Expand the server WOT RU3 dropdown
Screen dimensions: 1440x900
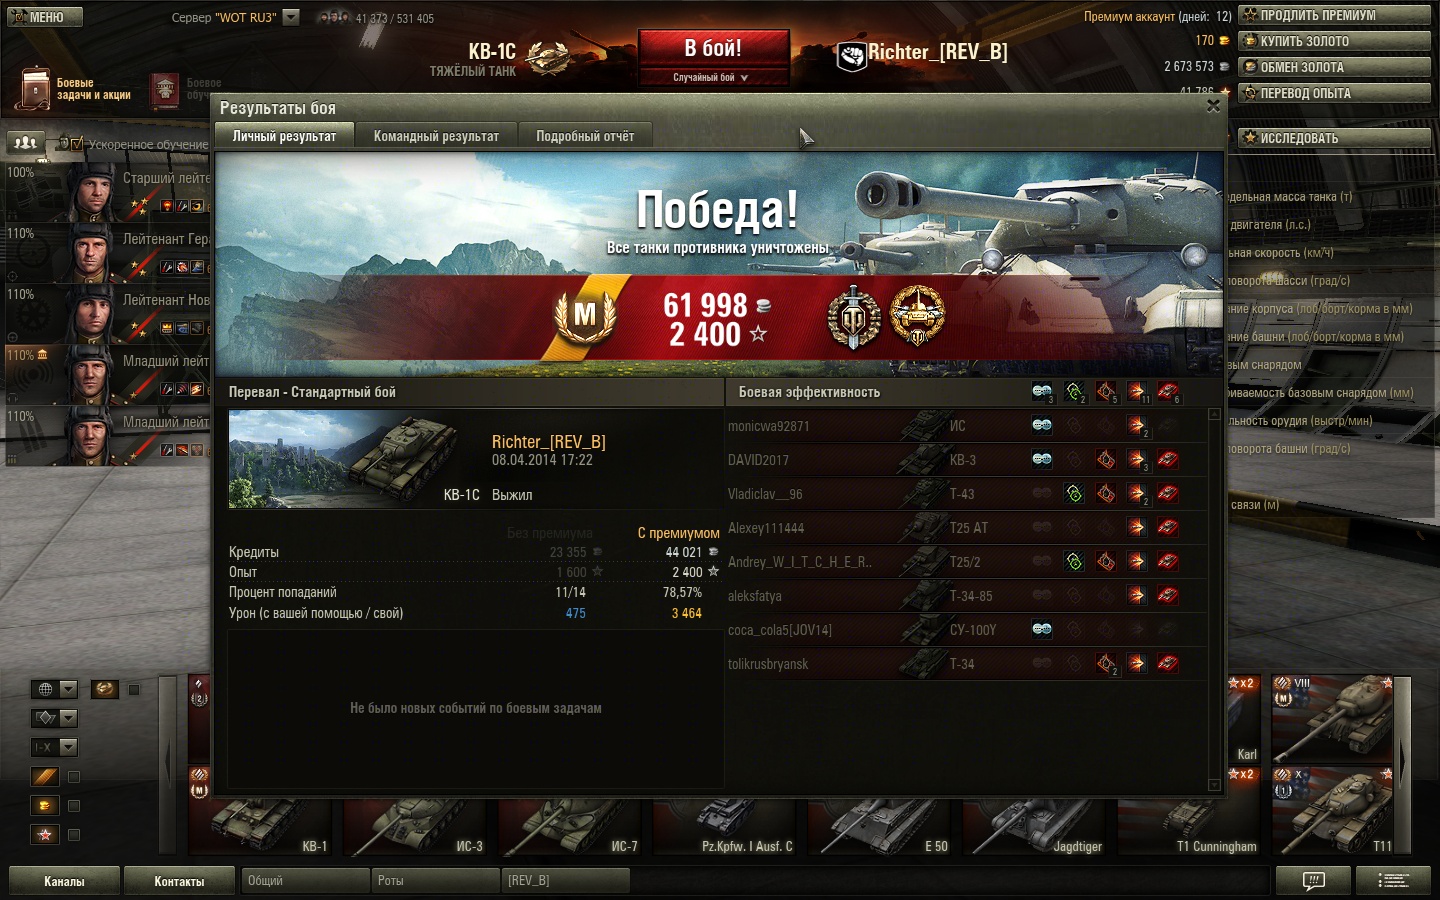pos(291,17)
